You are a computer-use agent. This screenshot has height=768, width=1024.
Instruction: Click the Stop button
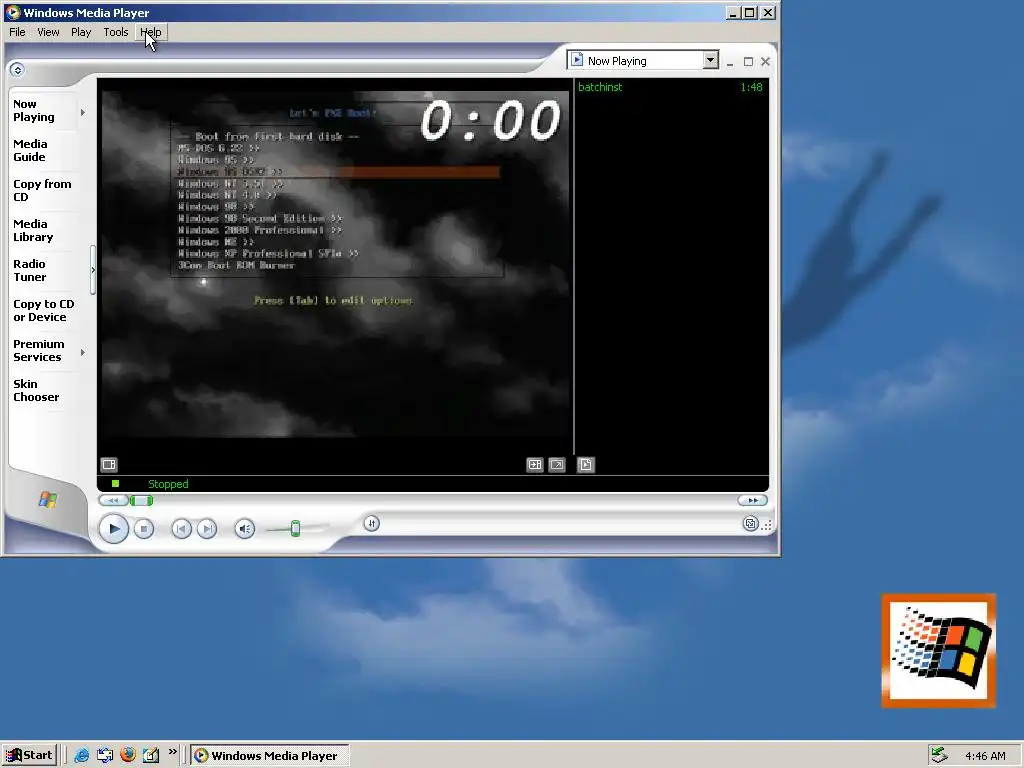point(144,529)
